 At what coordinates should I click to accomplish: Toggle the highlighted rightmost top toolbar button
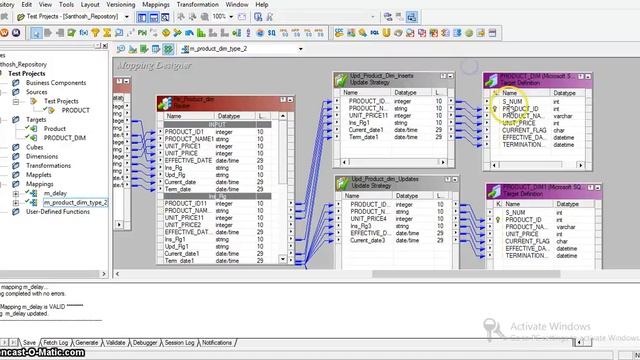pyautogui.click(x=412, y=17)
